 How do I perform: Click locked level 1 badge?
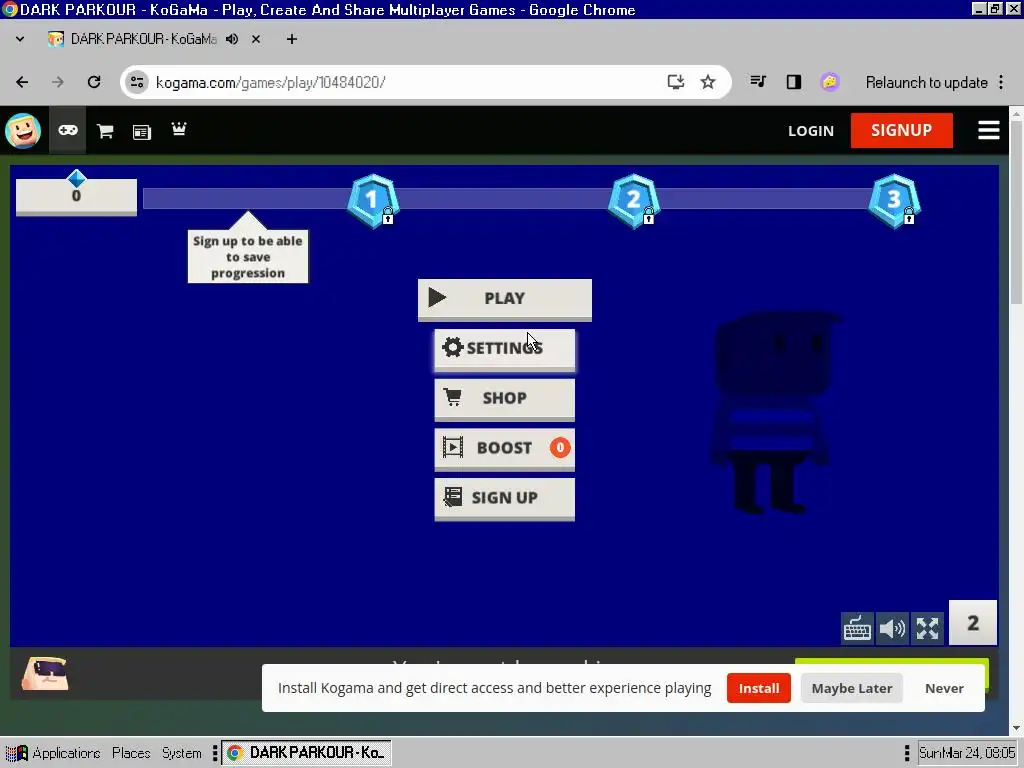[x=373, y=200]
